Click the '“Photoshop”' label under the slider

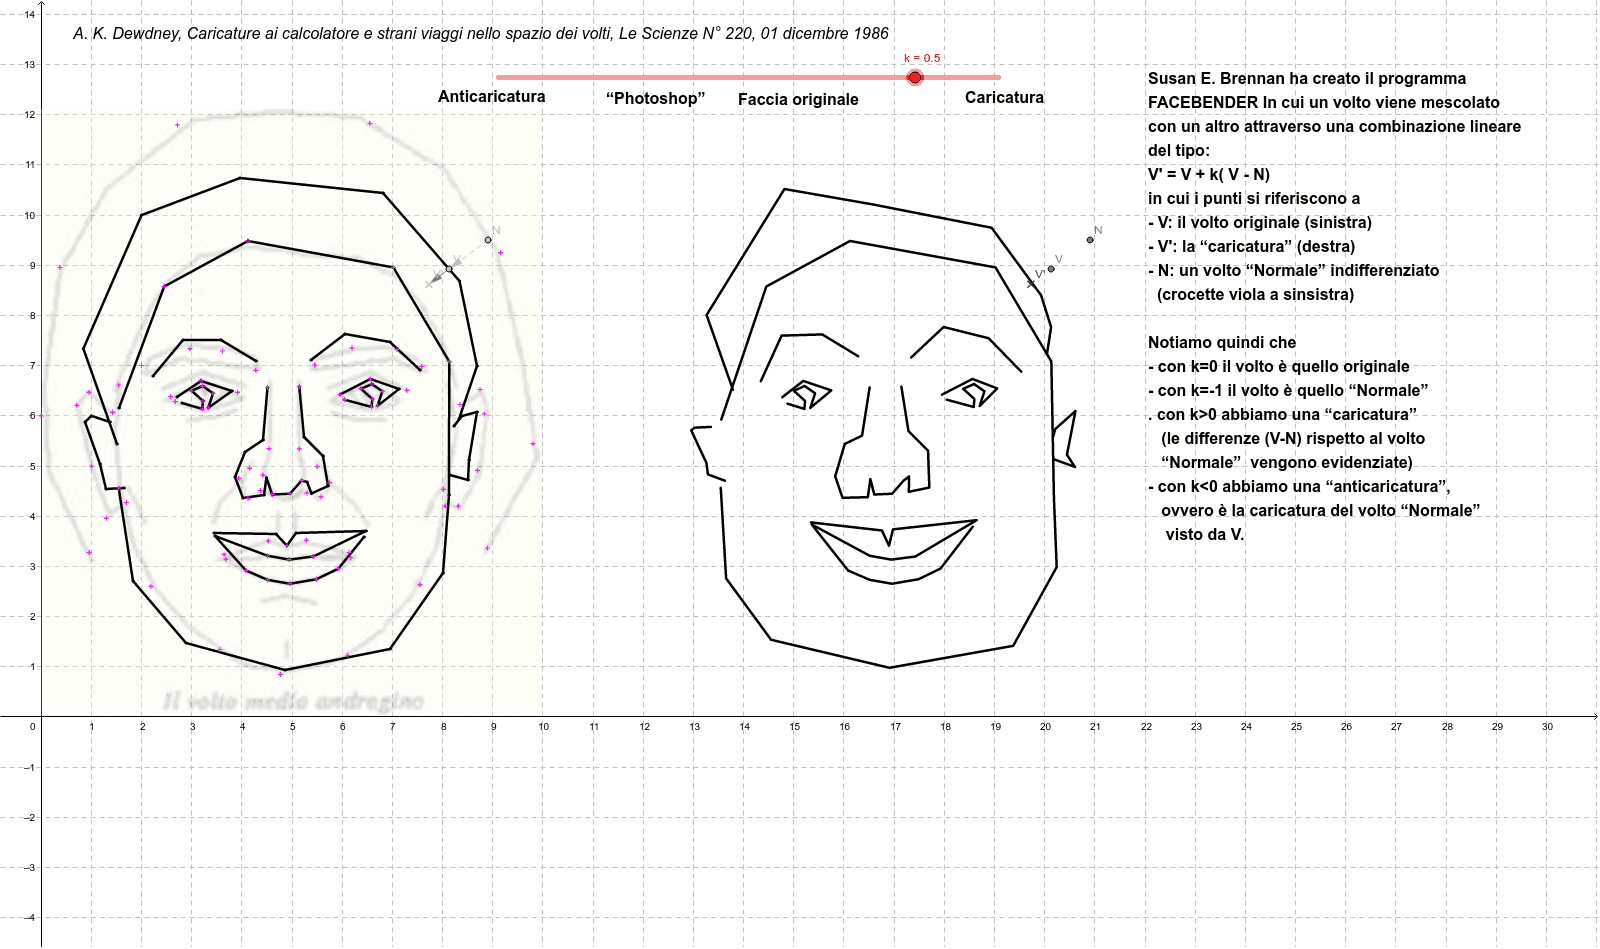coord(656,98)
